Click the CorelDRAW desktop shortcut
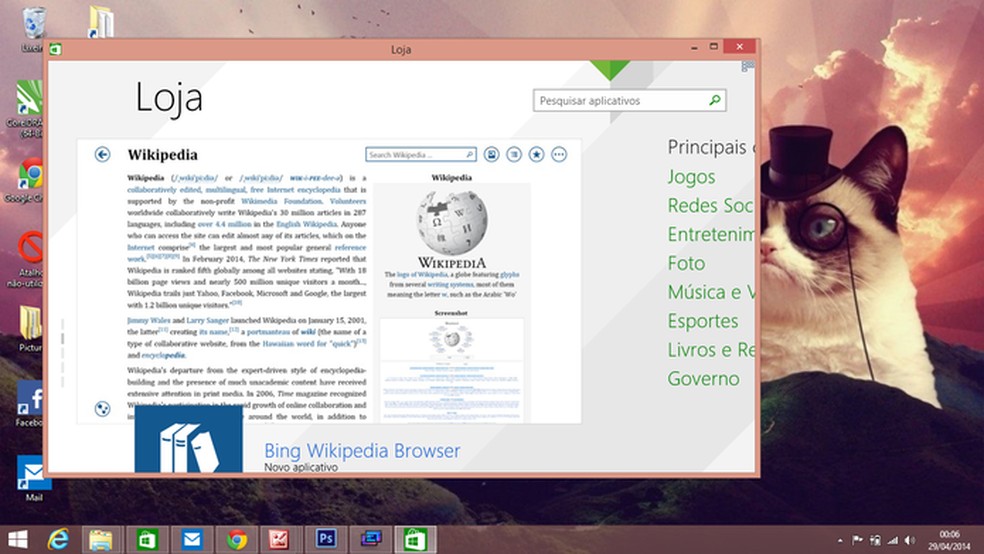 (x=28, y=108)
